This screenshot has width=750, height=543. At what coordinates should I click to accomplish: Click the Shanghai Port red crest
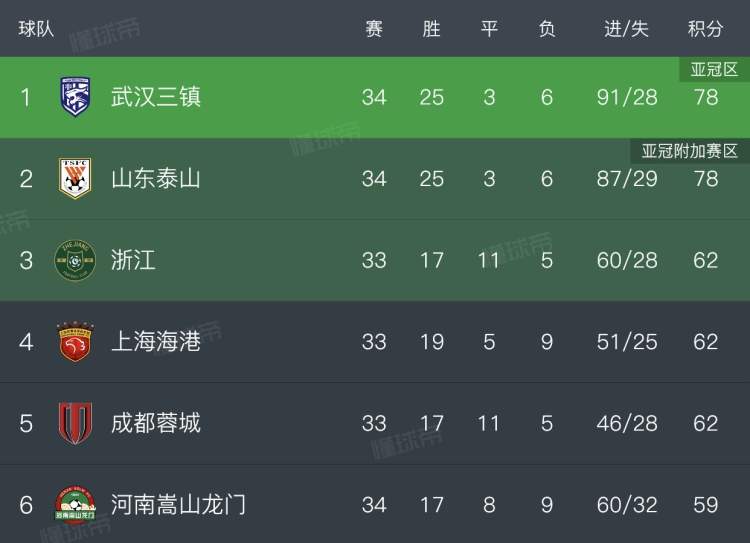coord(75,342)
